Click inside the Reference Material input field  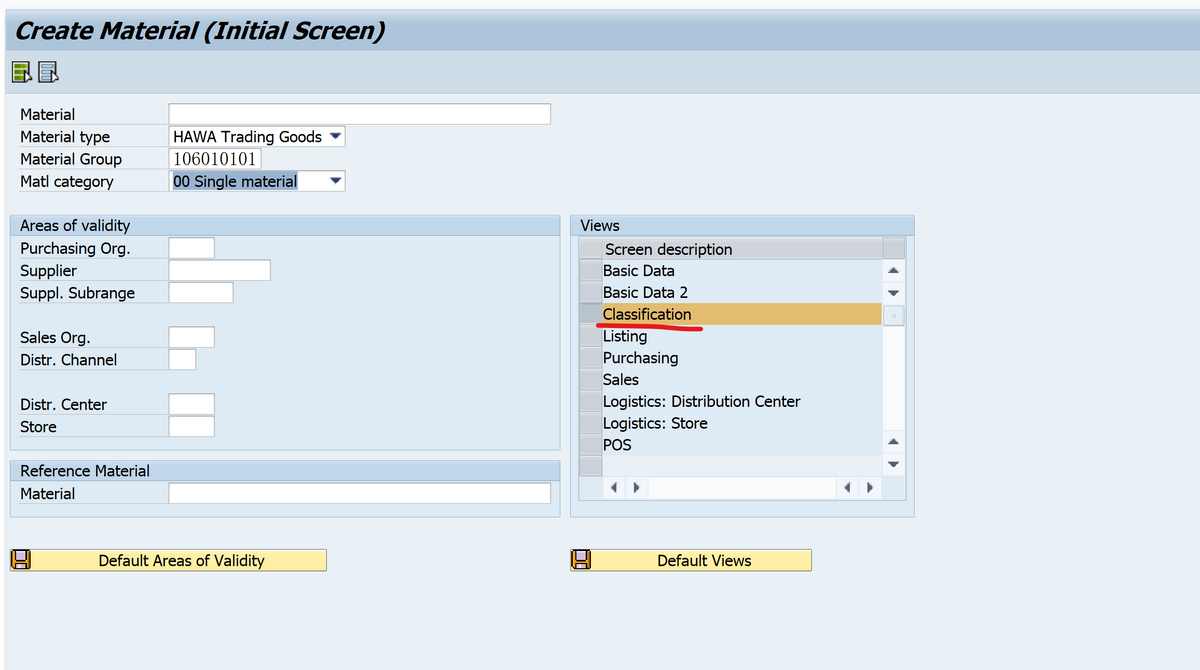coord(360,492)
